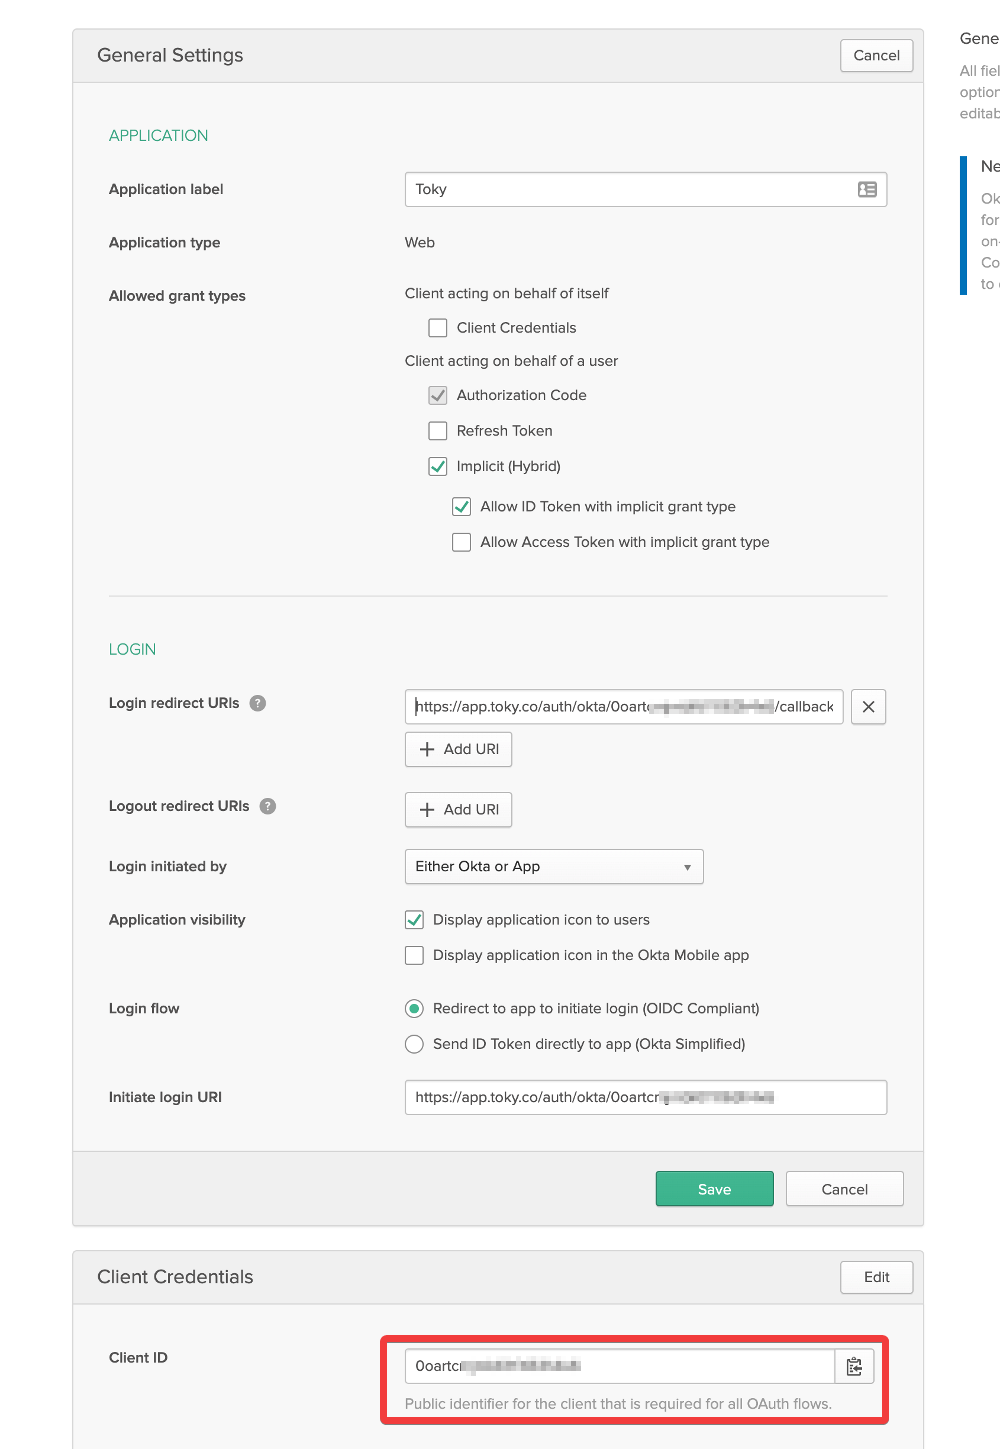The height and width of the screenshot is (1449, 1000).
Task: Open the Login initiated by dropdown
Action: click(x=554, y=867)
